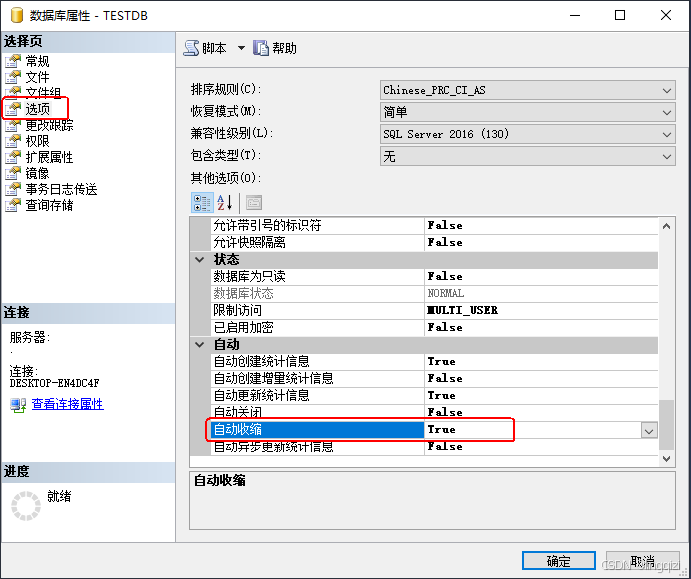
Task: Select the 数据库状态 row
Action: coord(435,293)
